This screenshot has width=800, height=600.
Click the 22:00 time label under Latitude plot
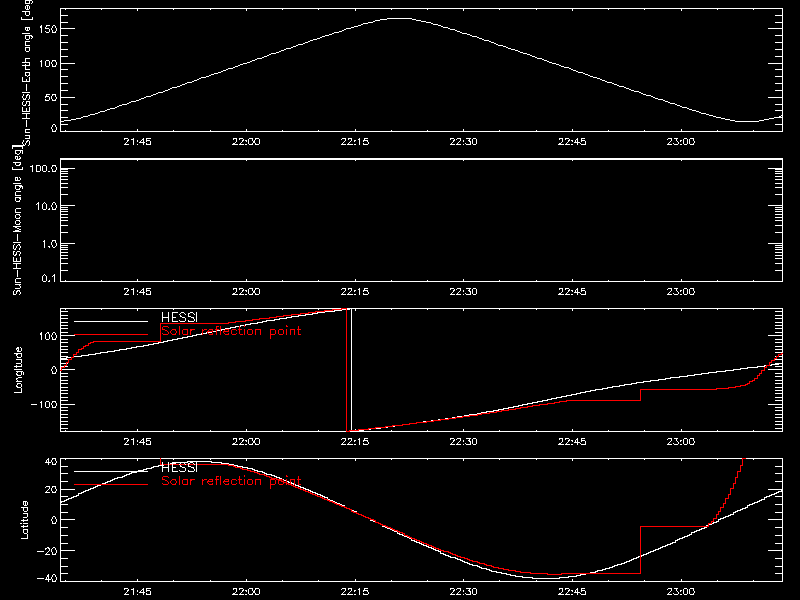pyautogui.click(x=246, y=592)
